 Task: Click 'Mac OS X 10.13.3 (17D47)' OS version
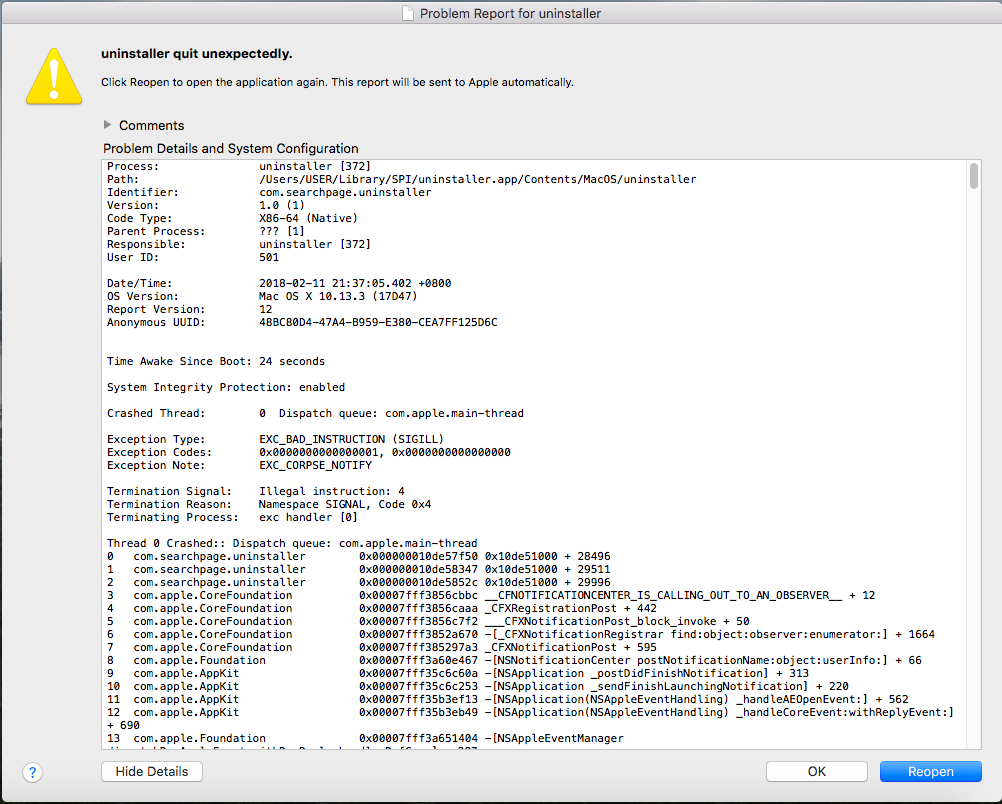pos(338,296)
